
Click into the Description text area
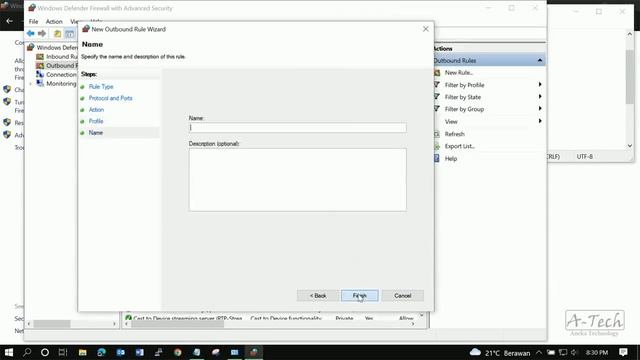point(298,180)
